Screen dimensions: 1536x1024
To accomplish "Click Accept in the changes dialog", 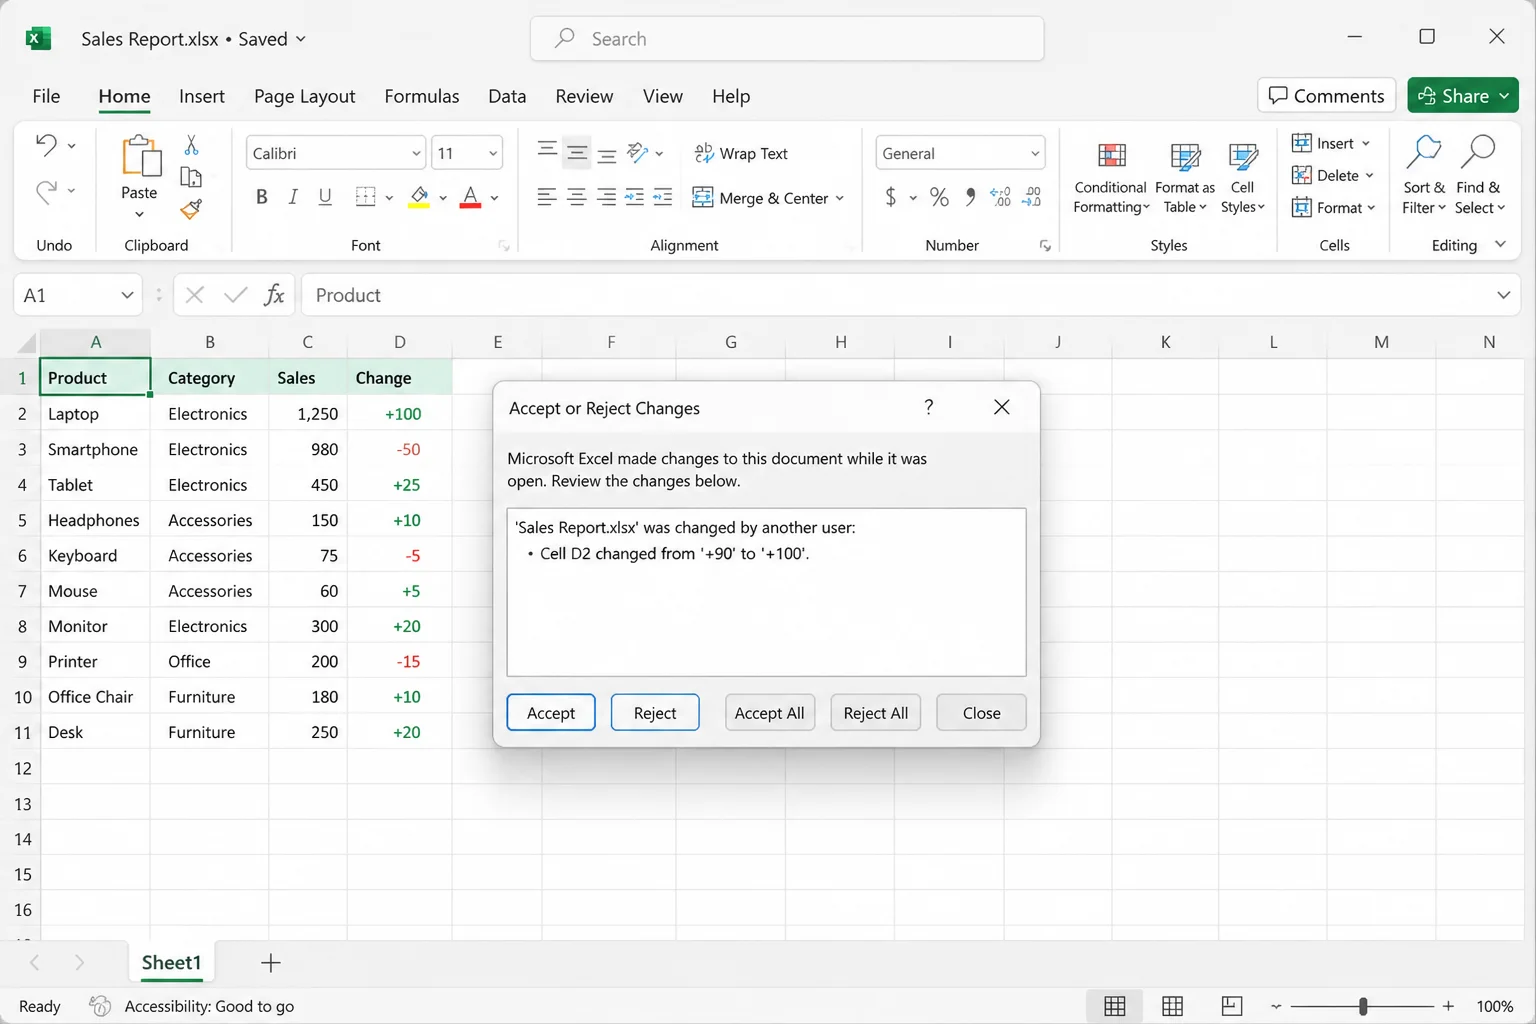I will [551, 713].
